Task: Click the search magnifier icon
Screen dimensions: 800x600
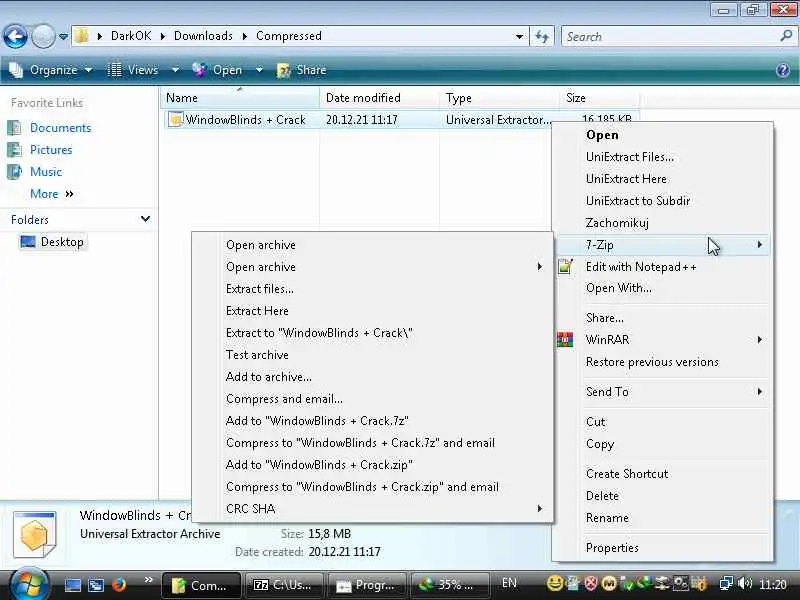Action: [x=786, y=36]
